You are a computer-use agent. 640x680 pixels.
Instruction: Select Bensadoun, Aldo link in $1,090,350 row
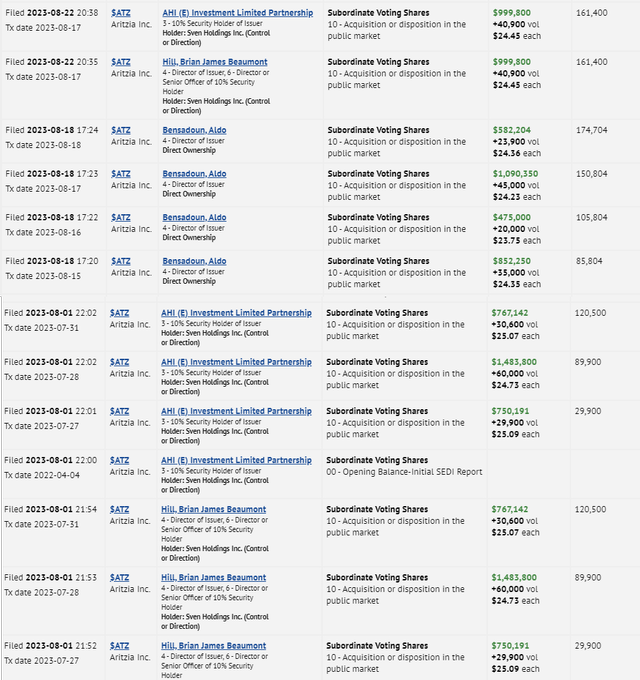click(194, 174)
